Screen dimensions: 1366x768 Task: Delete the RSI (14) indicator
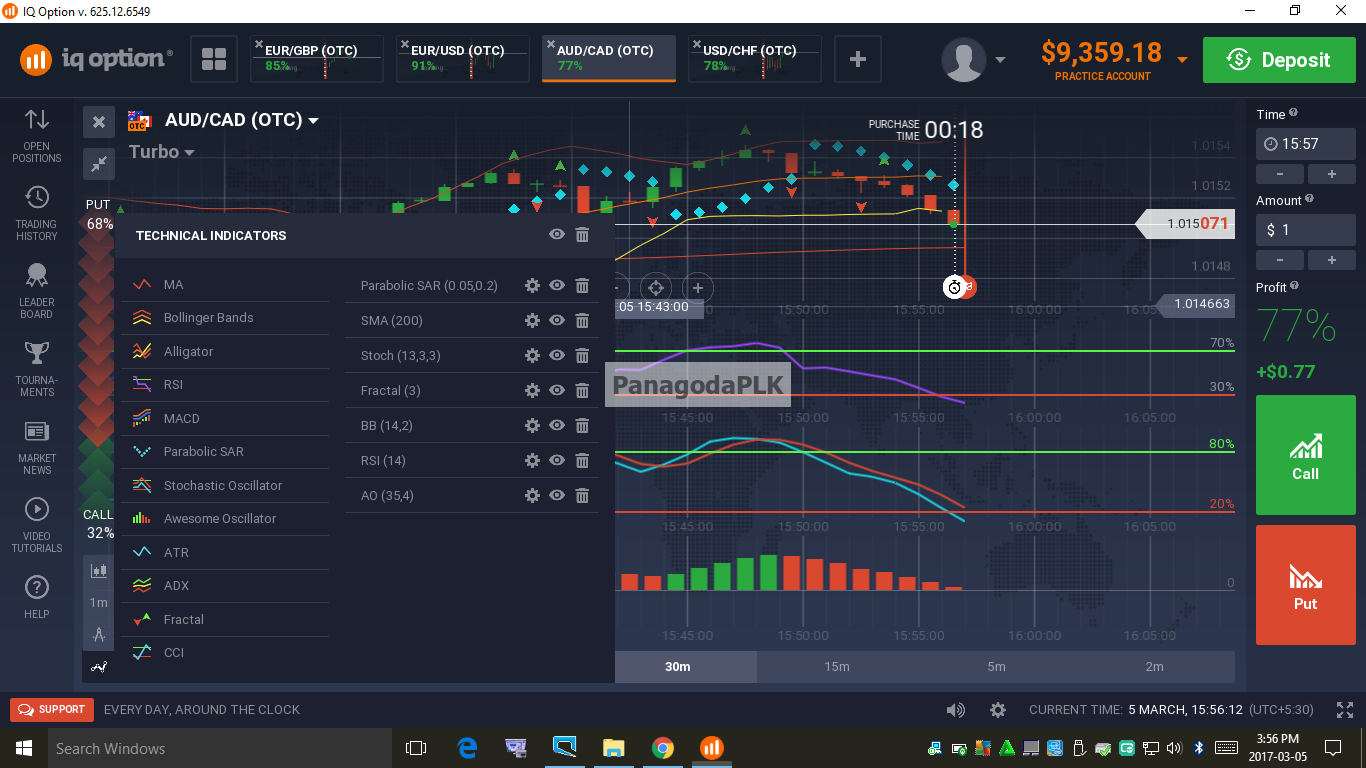[582, 460]
